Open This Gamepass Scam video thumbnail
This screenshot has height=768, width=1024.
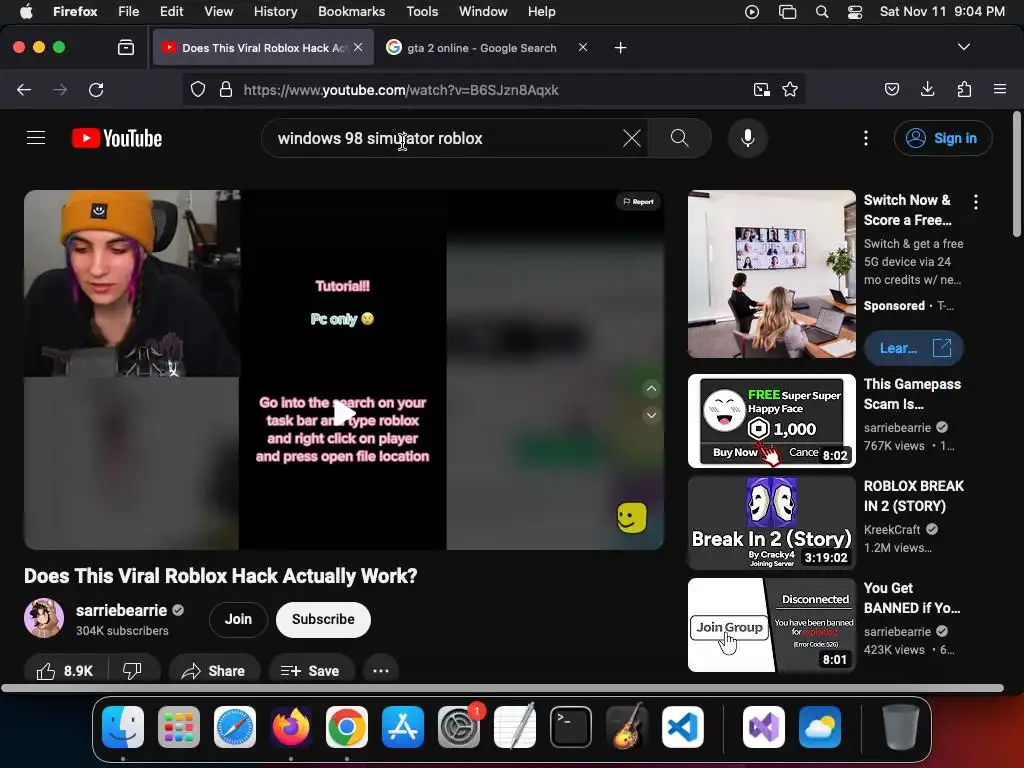point(771,421)
